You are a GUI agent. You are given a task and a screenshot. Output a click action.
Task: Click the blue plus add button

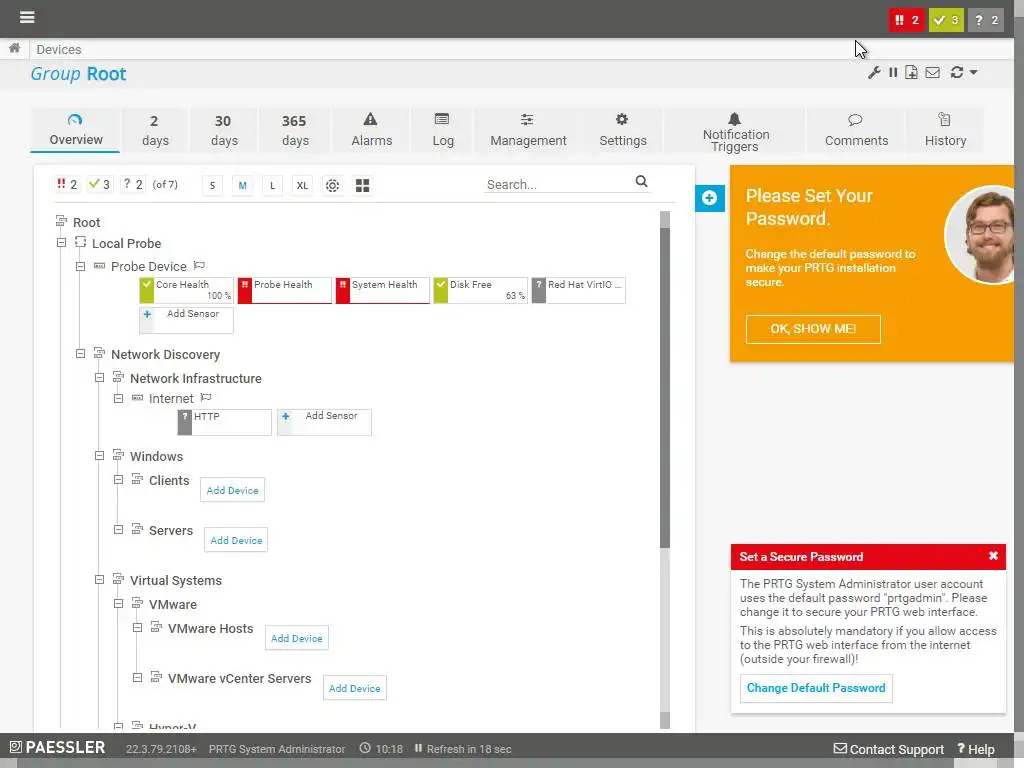[710, 198]
